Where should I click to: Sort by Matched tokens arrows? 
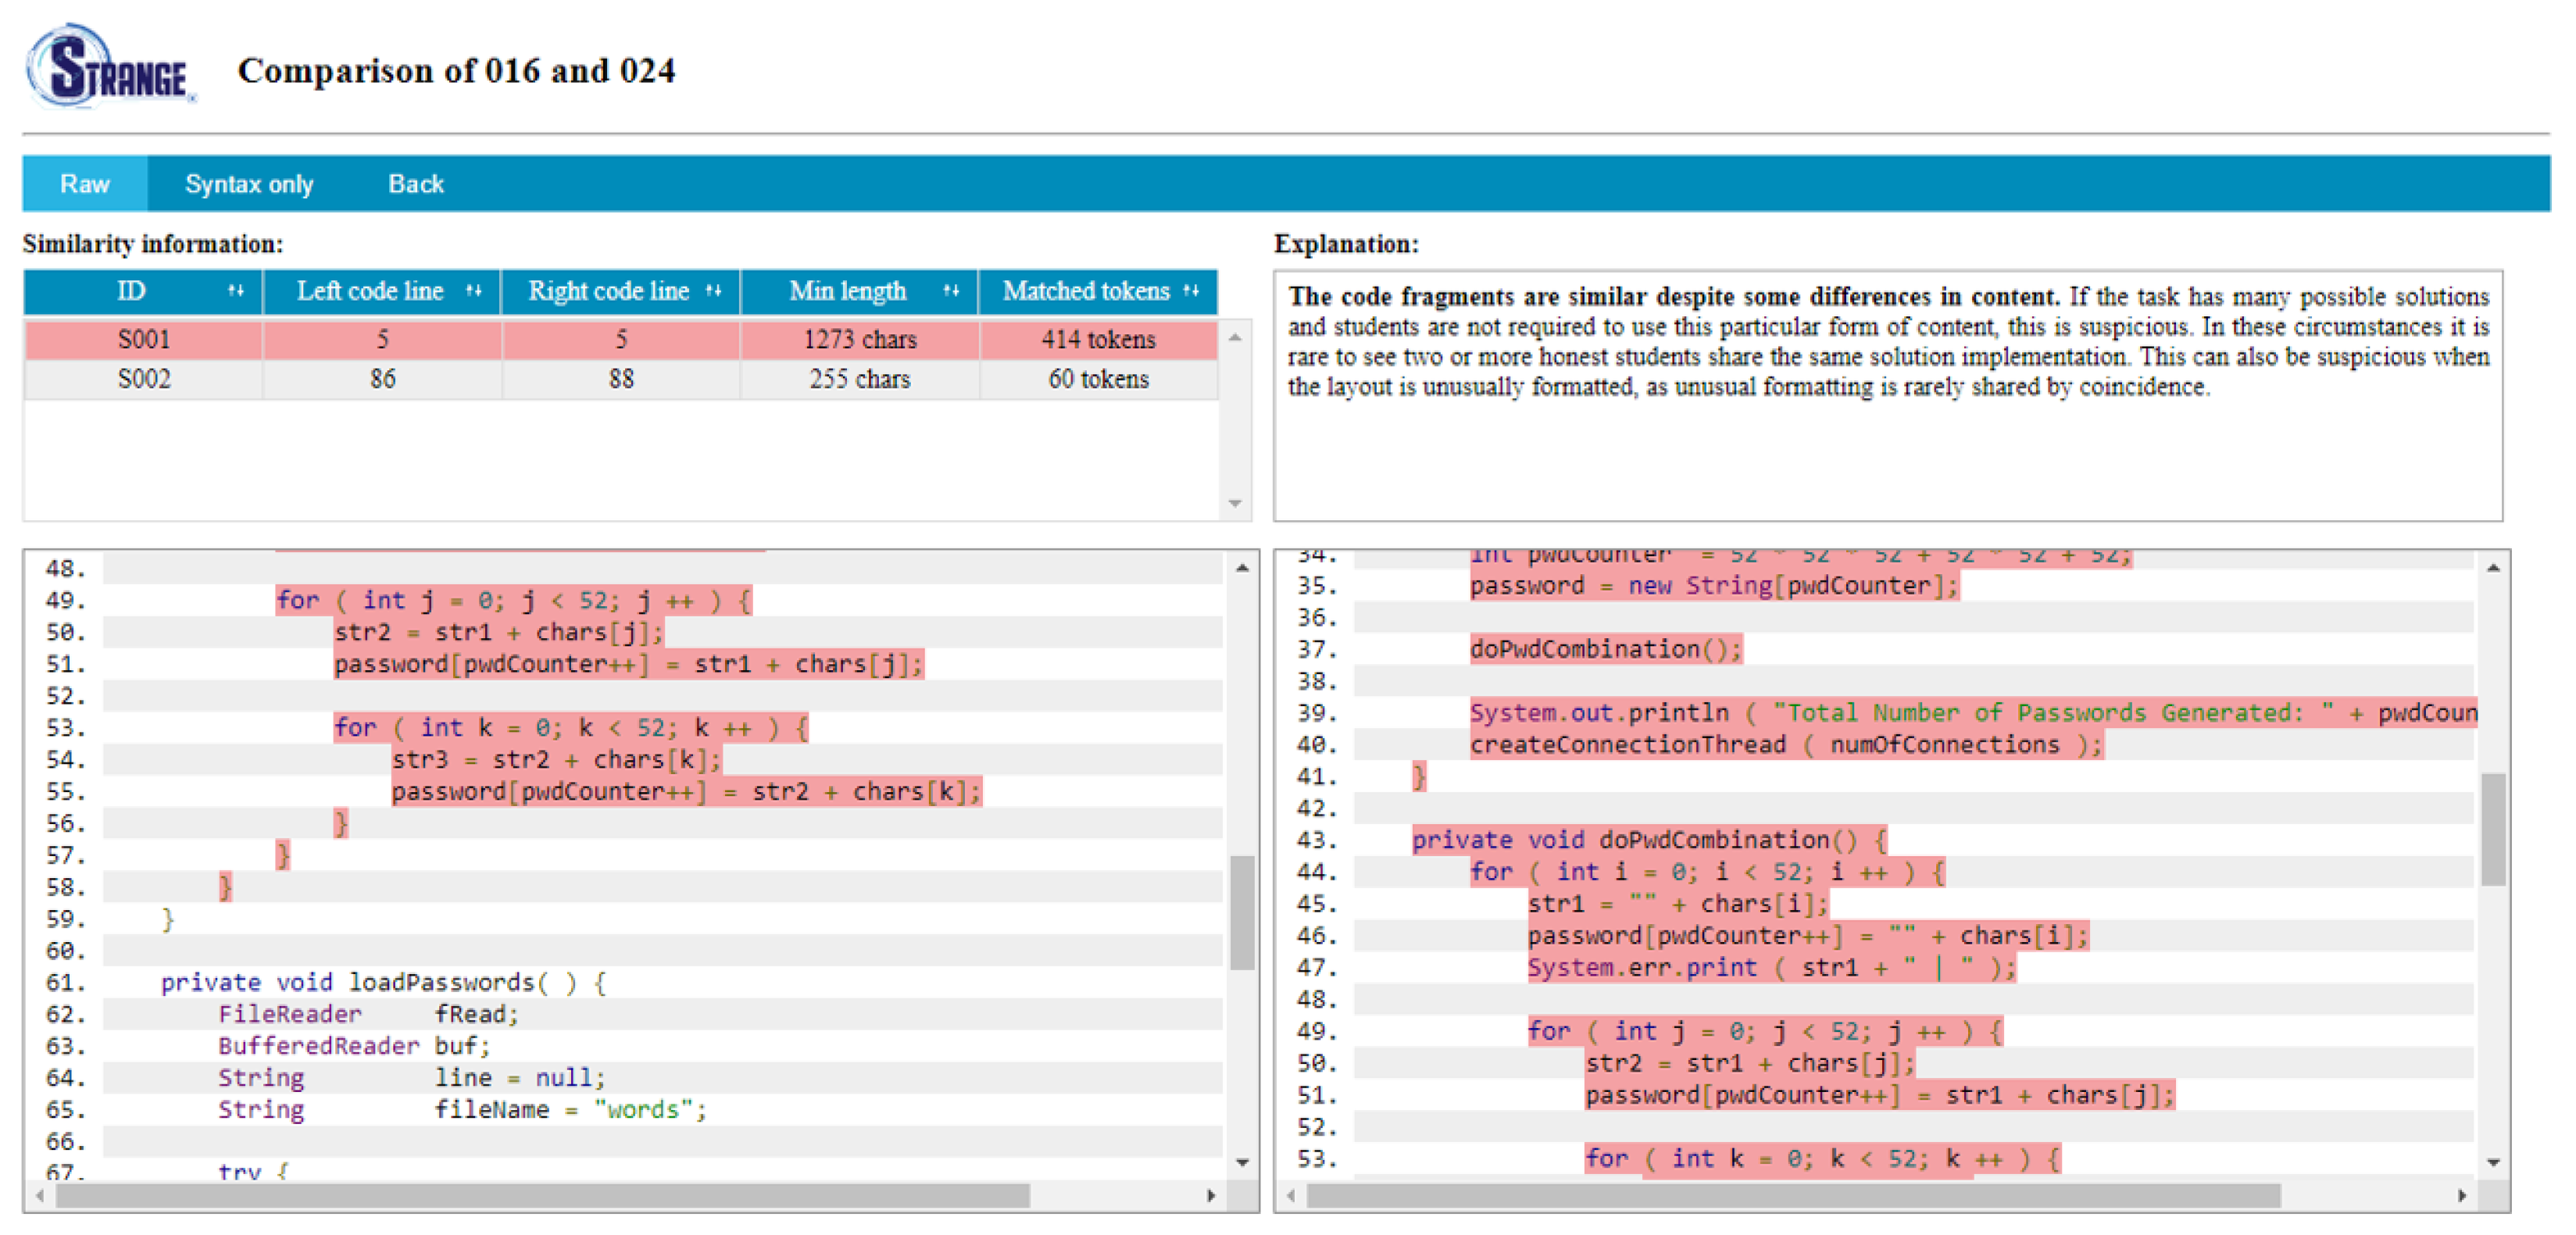[1190, 291]
